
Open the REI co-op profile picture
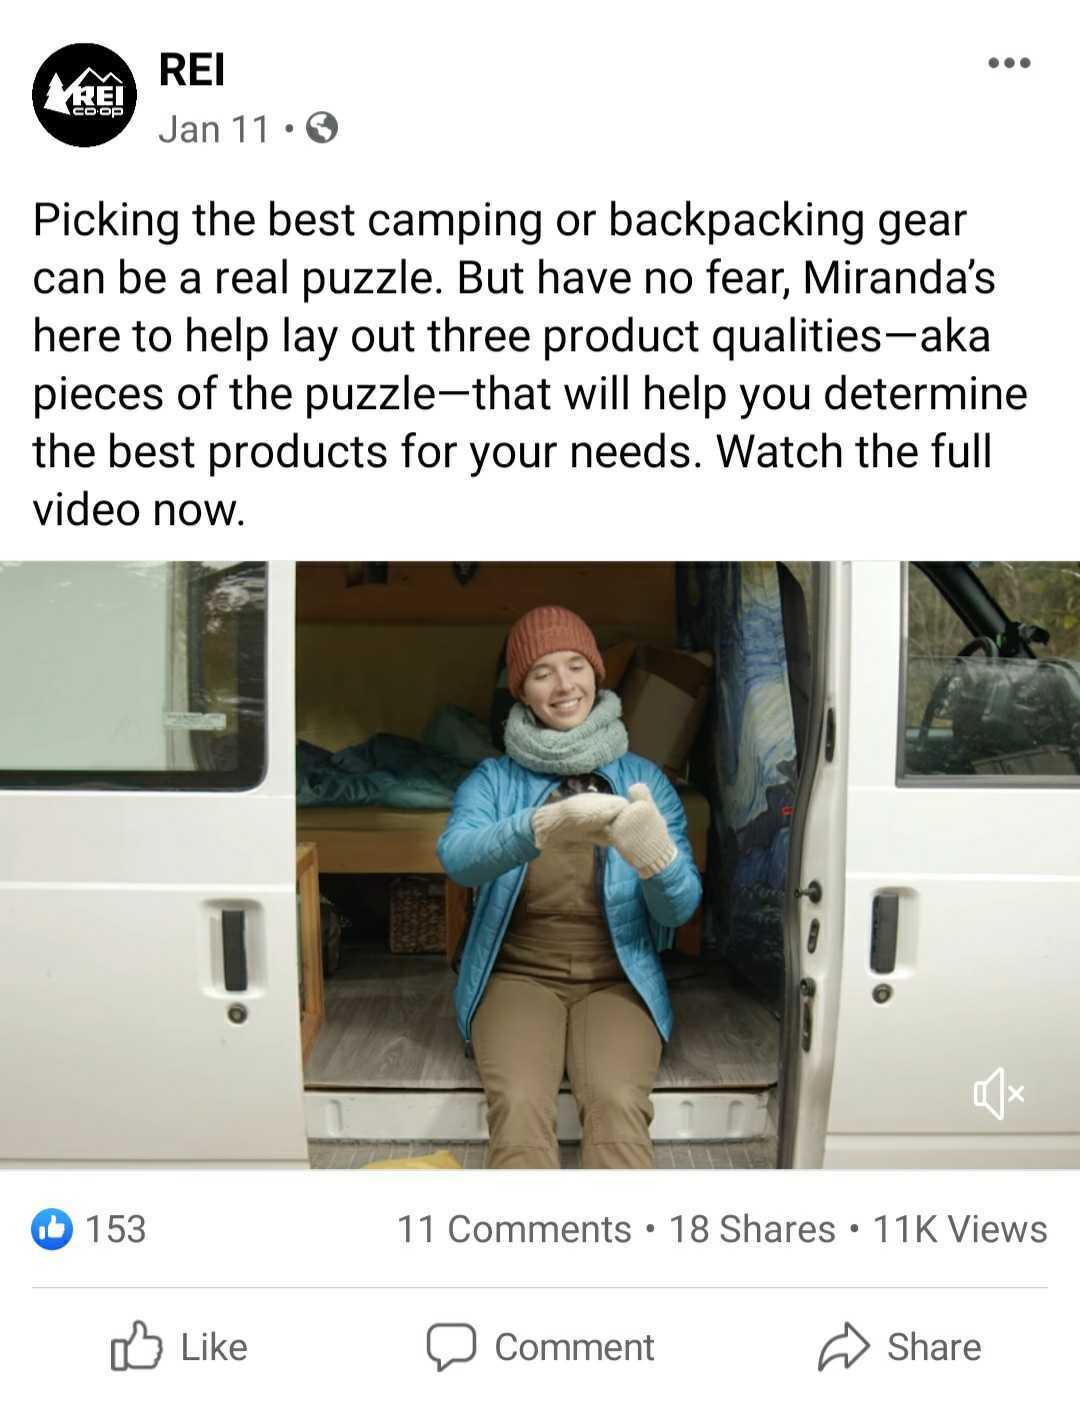pyautogui.click(x=84, y=95)
